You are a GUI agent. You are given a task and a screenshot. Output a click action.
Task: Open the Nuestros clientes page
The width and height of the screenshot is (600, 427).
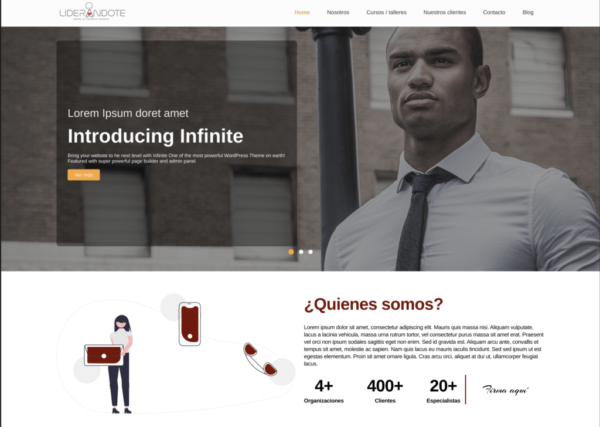click(x=445, y=12)
